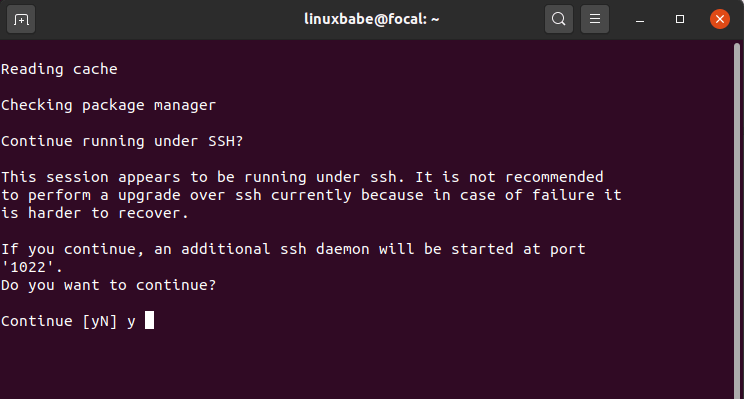
Task: Click the 'If you continue, an additional ssh daemon' line
Action: pos(293,250)
